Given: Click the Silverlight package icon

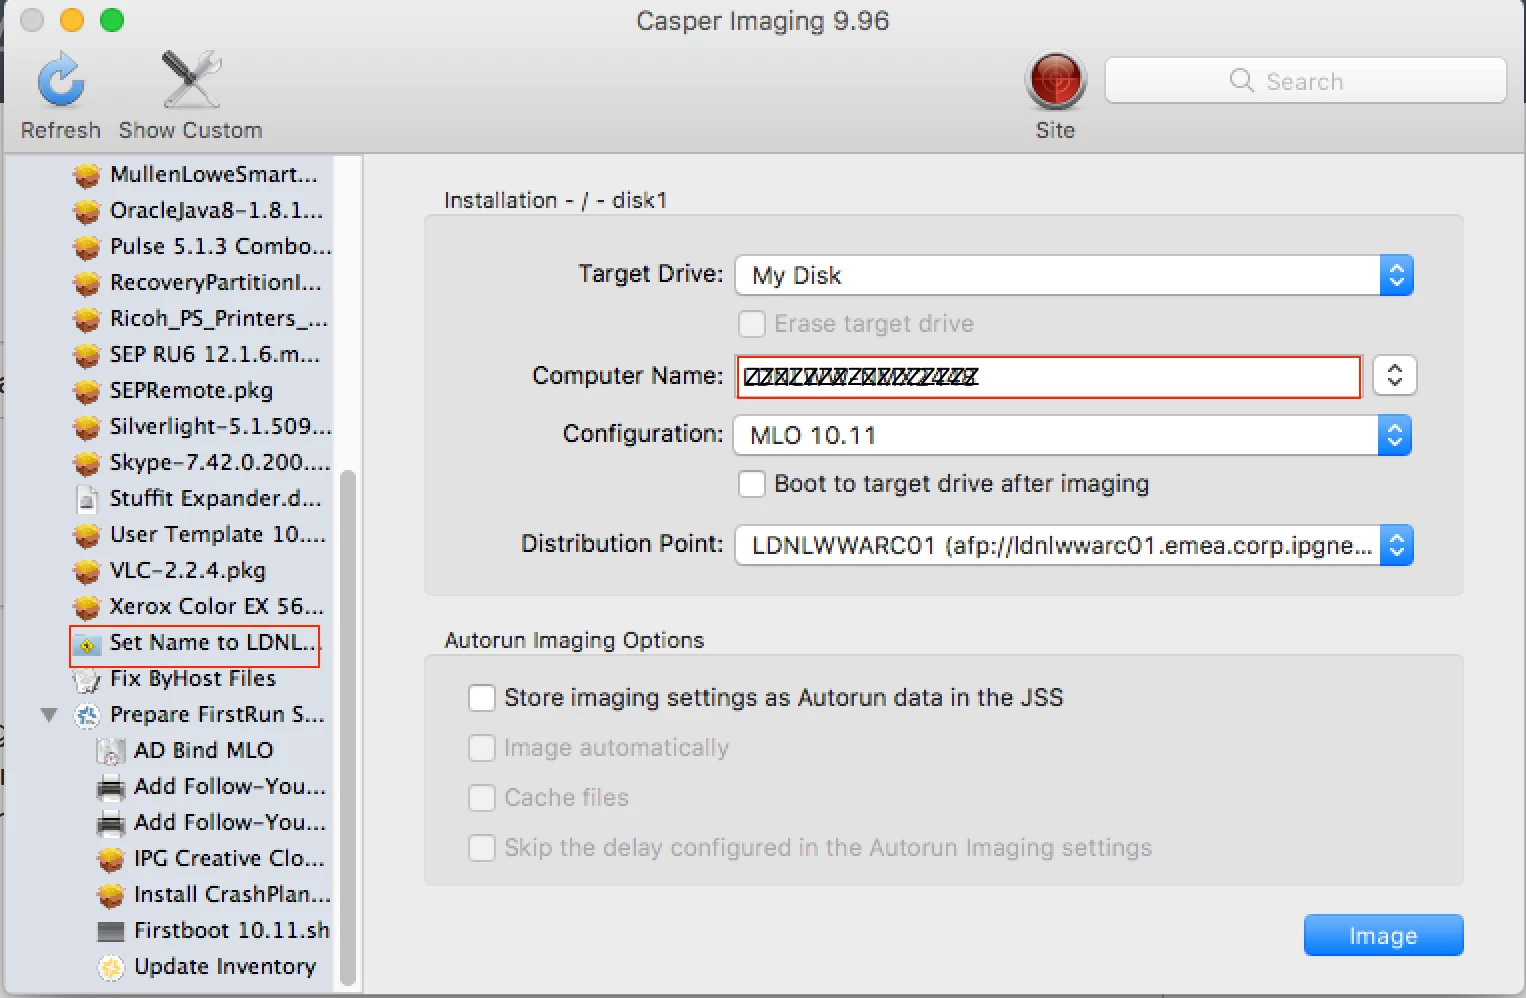Looking at the screenshot, I should pos(87,427).
